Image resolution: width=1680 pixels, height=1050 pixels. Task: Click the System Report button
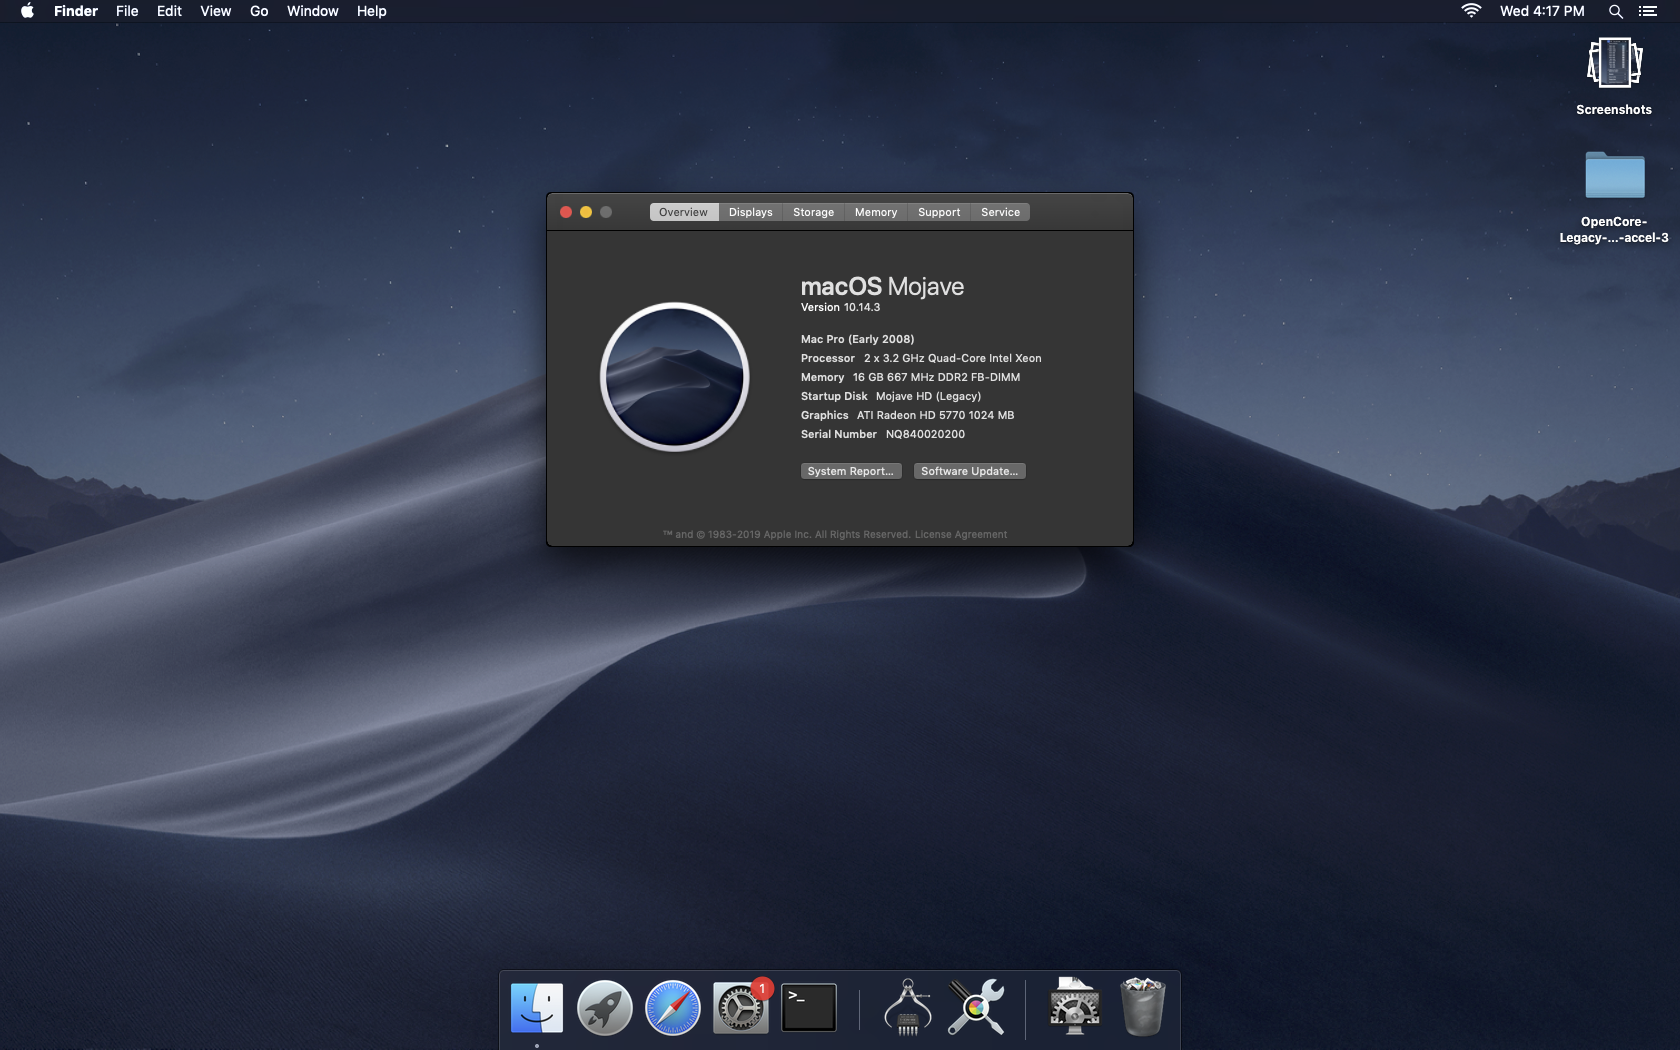851,471
